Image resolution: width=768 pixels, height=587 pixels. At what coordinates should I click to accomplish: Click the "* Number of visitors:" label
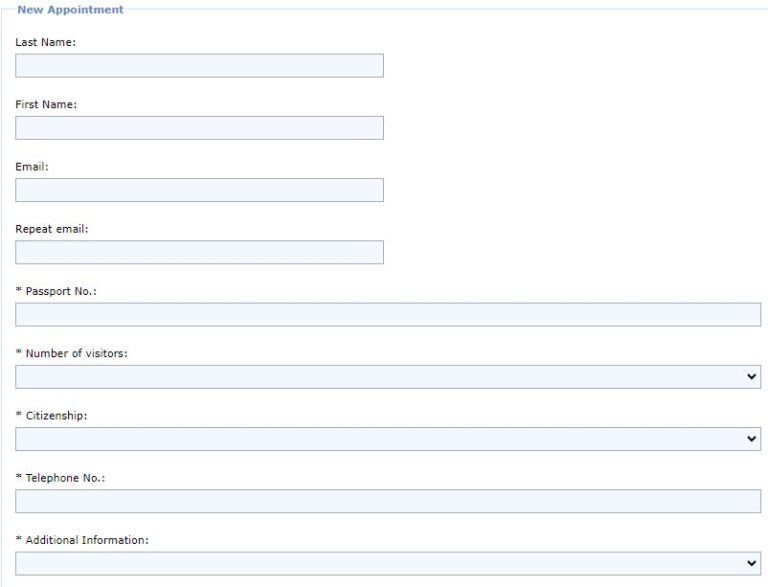71,353
